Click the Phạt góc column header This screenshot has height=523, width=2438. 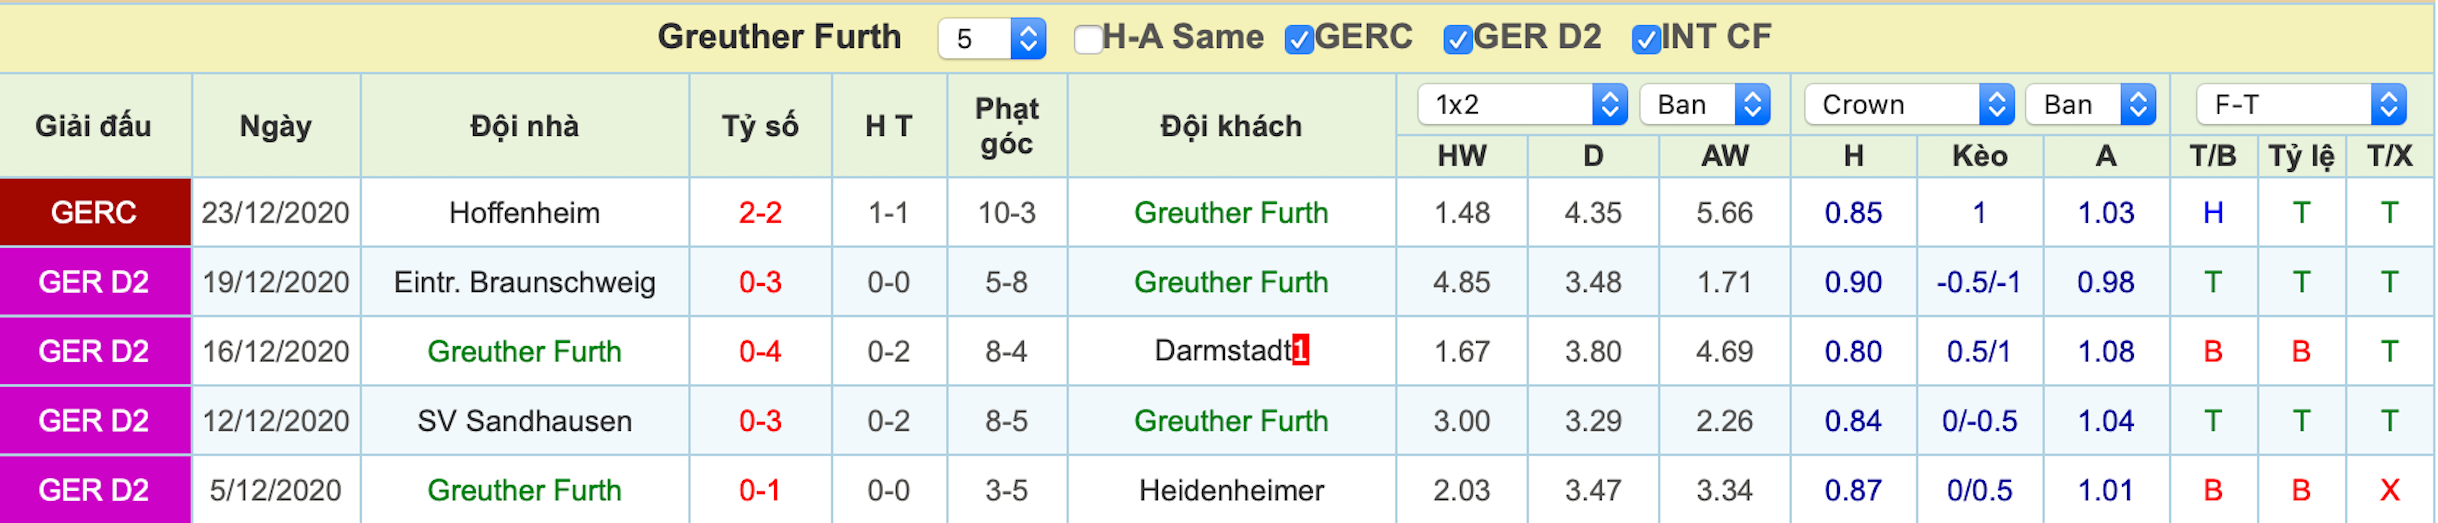1007,126
